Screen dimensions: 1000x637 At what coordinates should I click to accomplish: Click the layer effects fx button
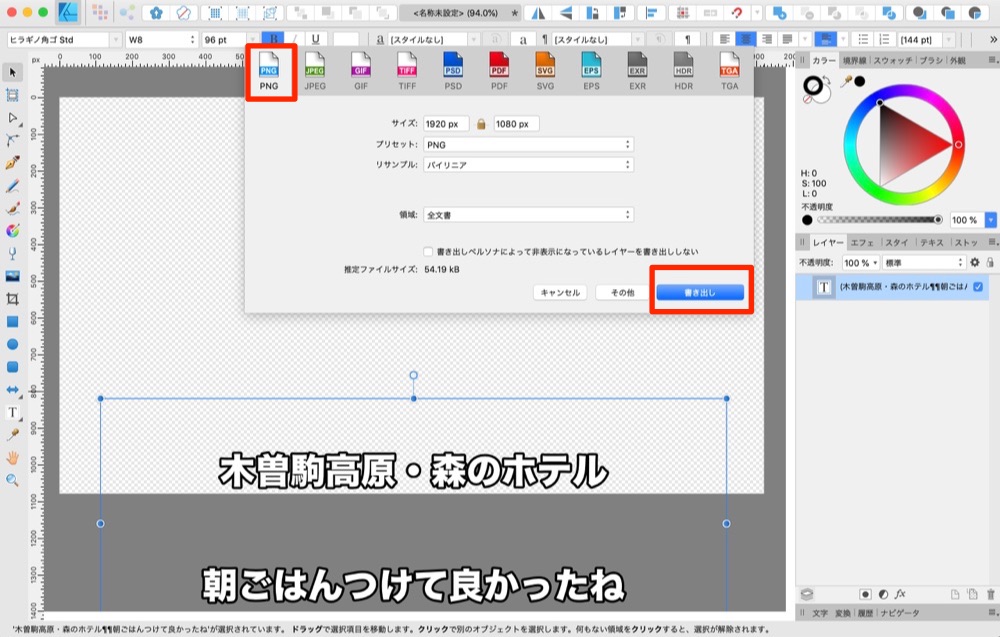[x=900, y=594]
